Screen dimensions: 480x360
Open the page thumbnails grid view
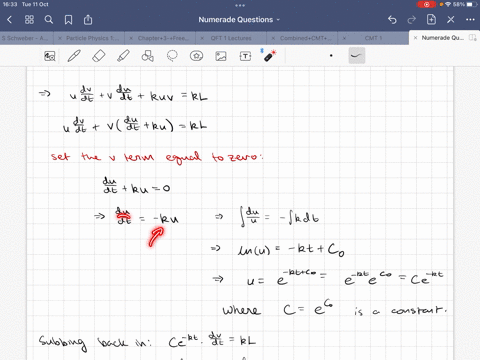(29, 20)
